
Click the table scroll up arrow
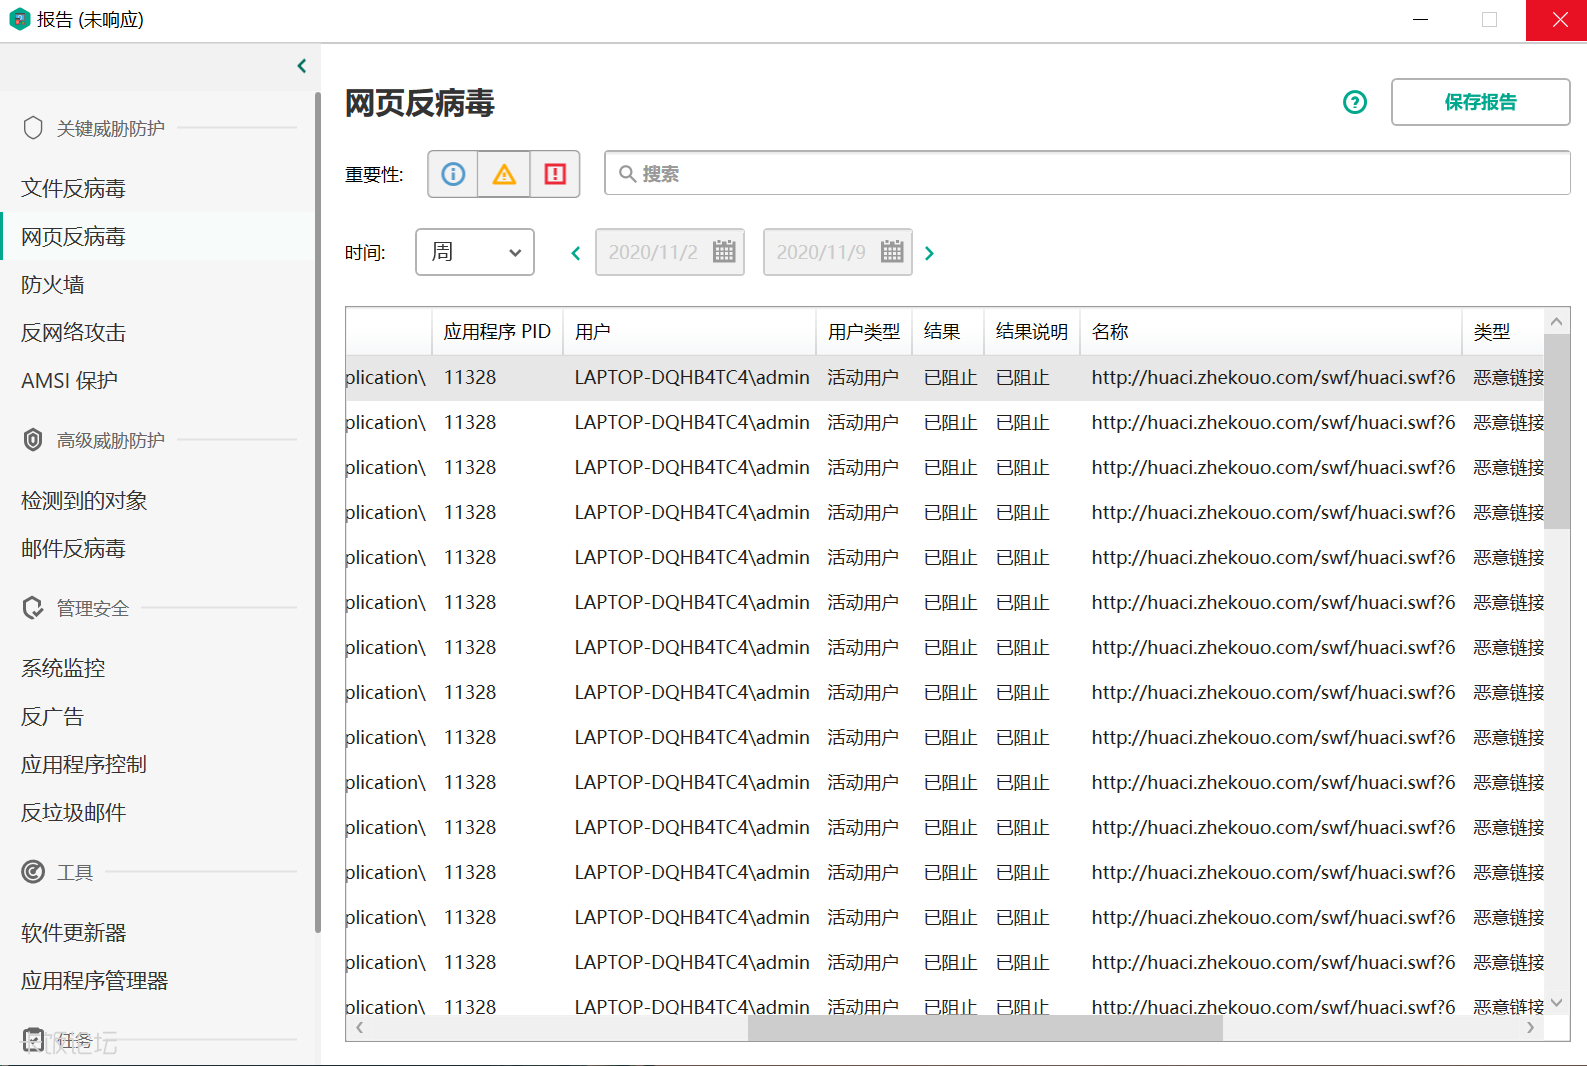tap(1556, 321)
